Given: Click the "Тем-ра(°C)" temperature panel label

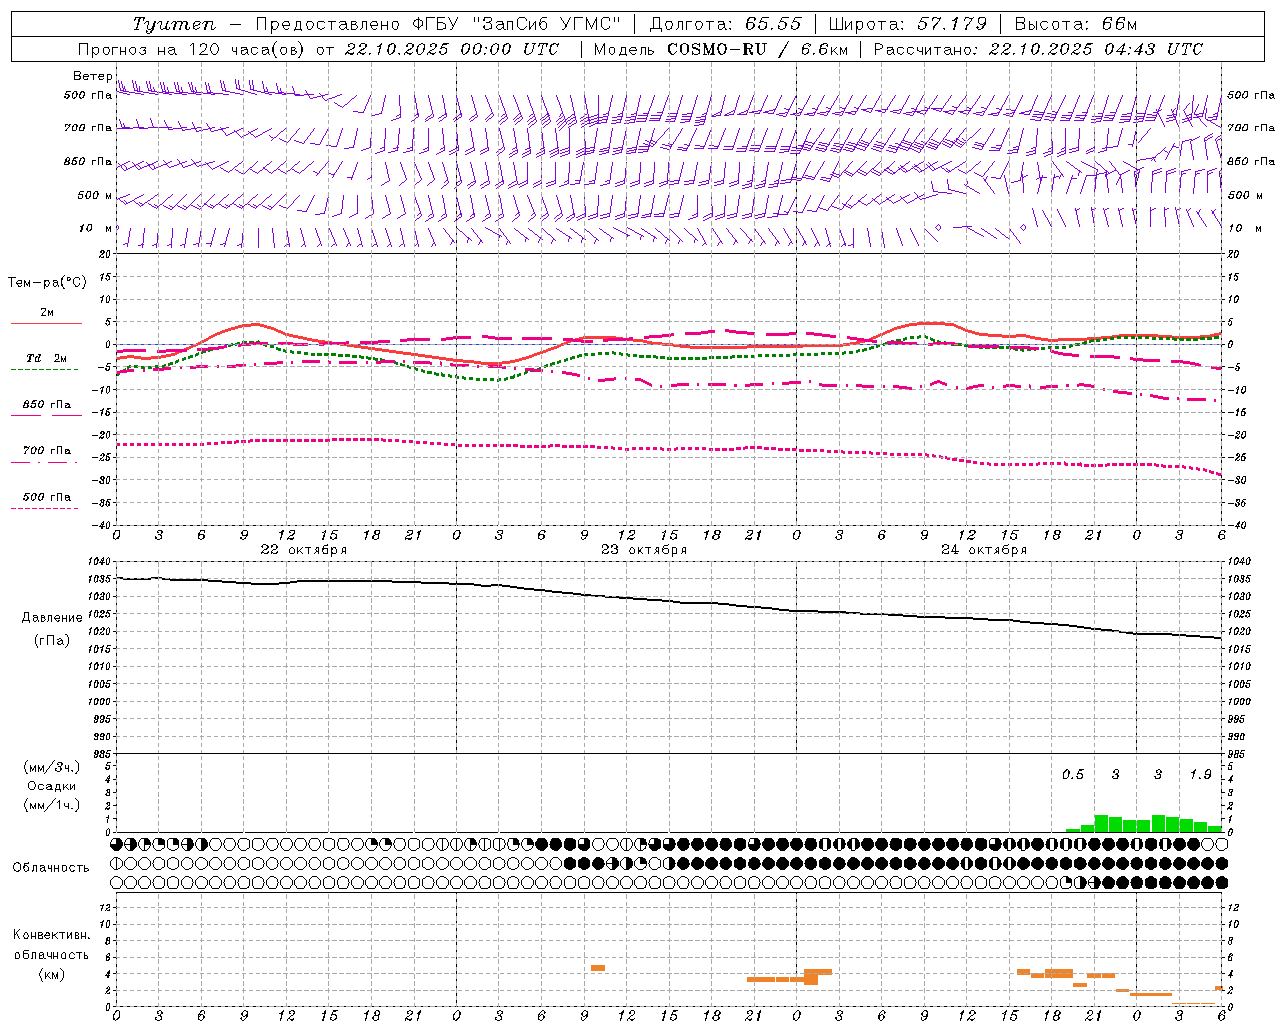Looking at the screenshot, I should (x=47, y=283).
